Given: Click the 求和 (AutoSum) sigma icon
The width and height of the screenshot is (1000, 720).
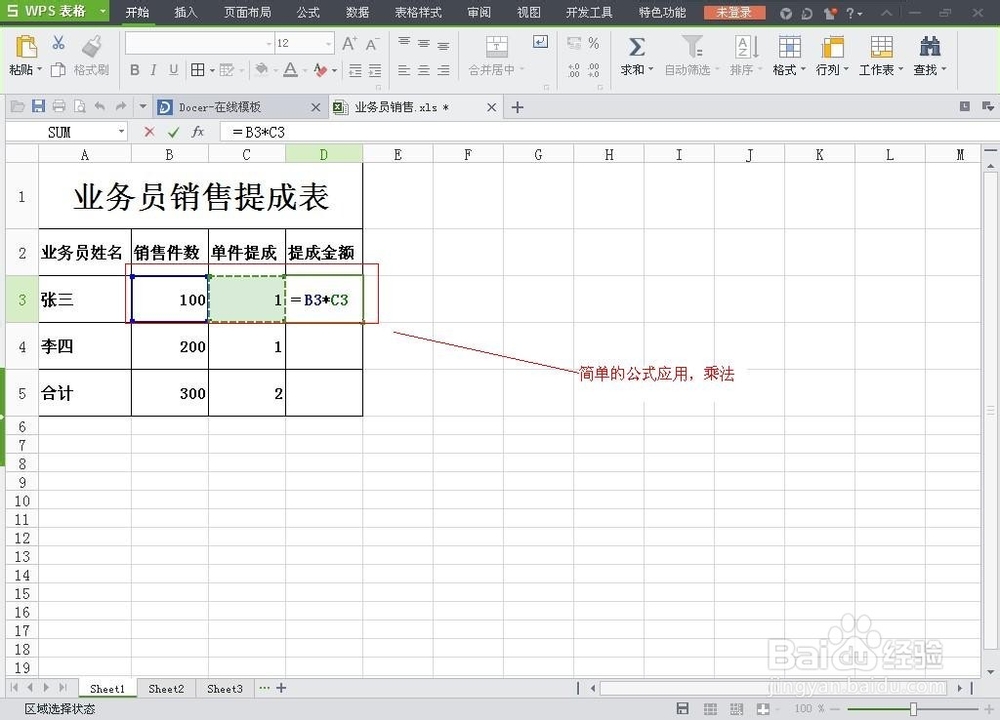Looking at the screenshot, I should 636,47.
